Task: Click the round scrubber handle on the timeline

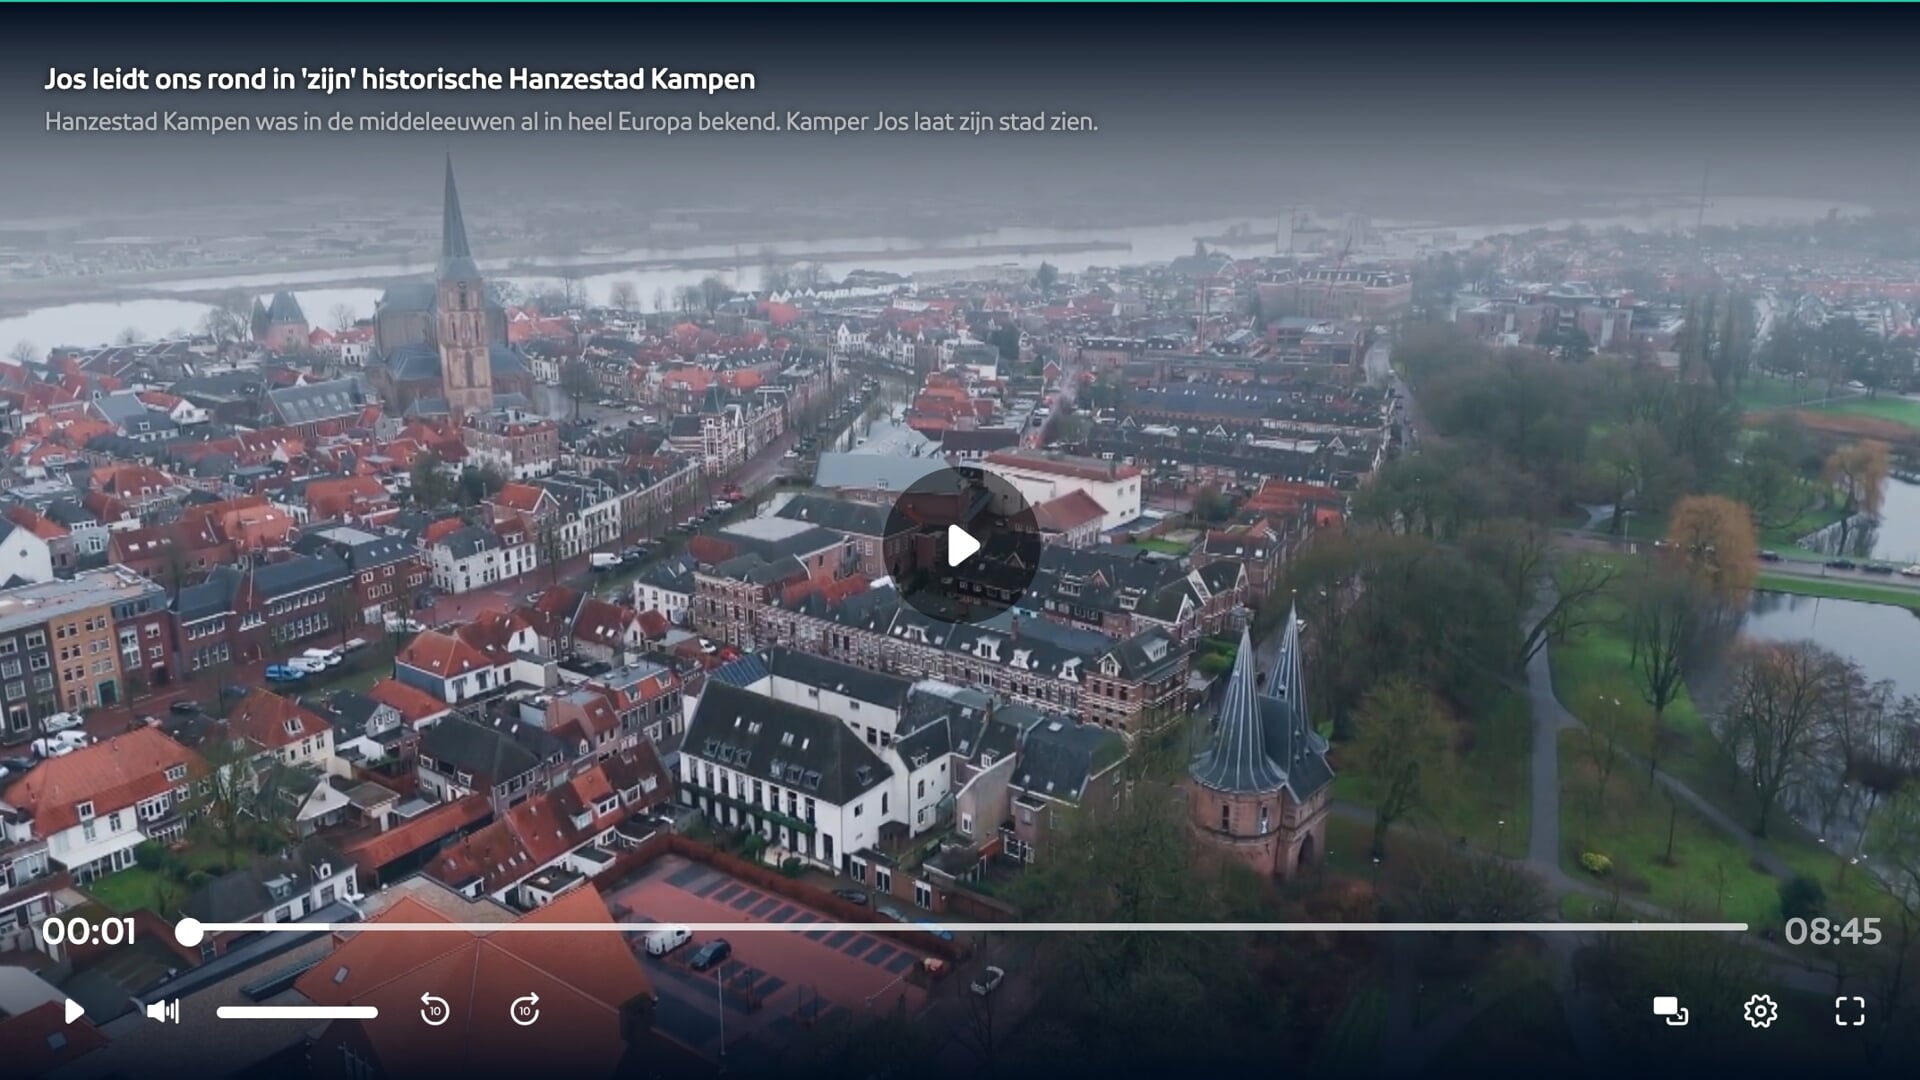Action: 189,932
